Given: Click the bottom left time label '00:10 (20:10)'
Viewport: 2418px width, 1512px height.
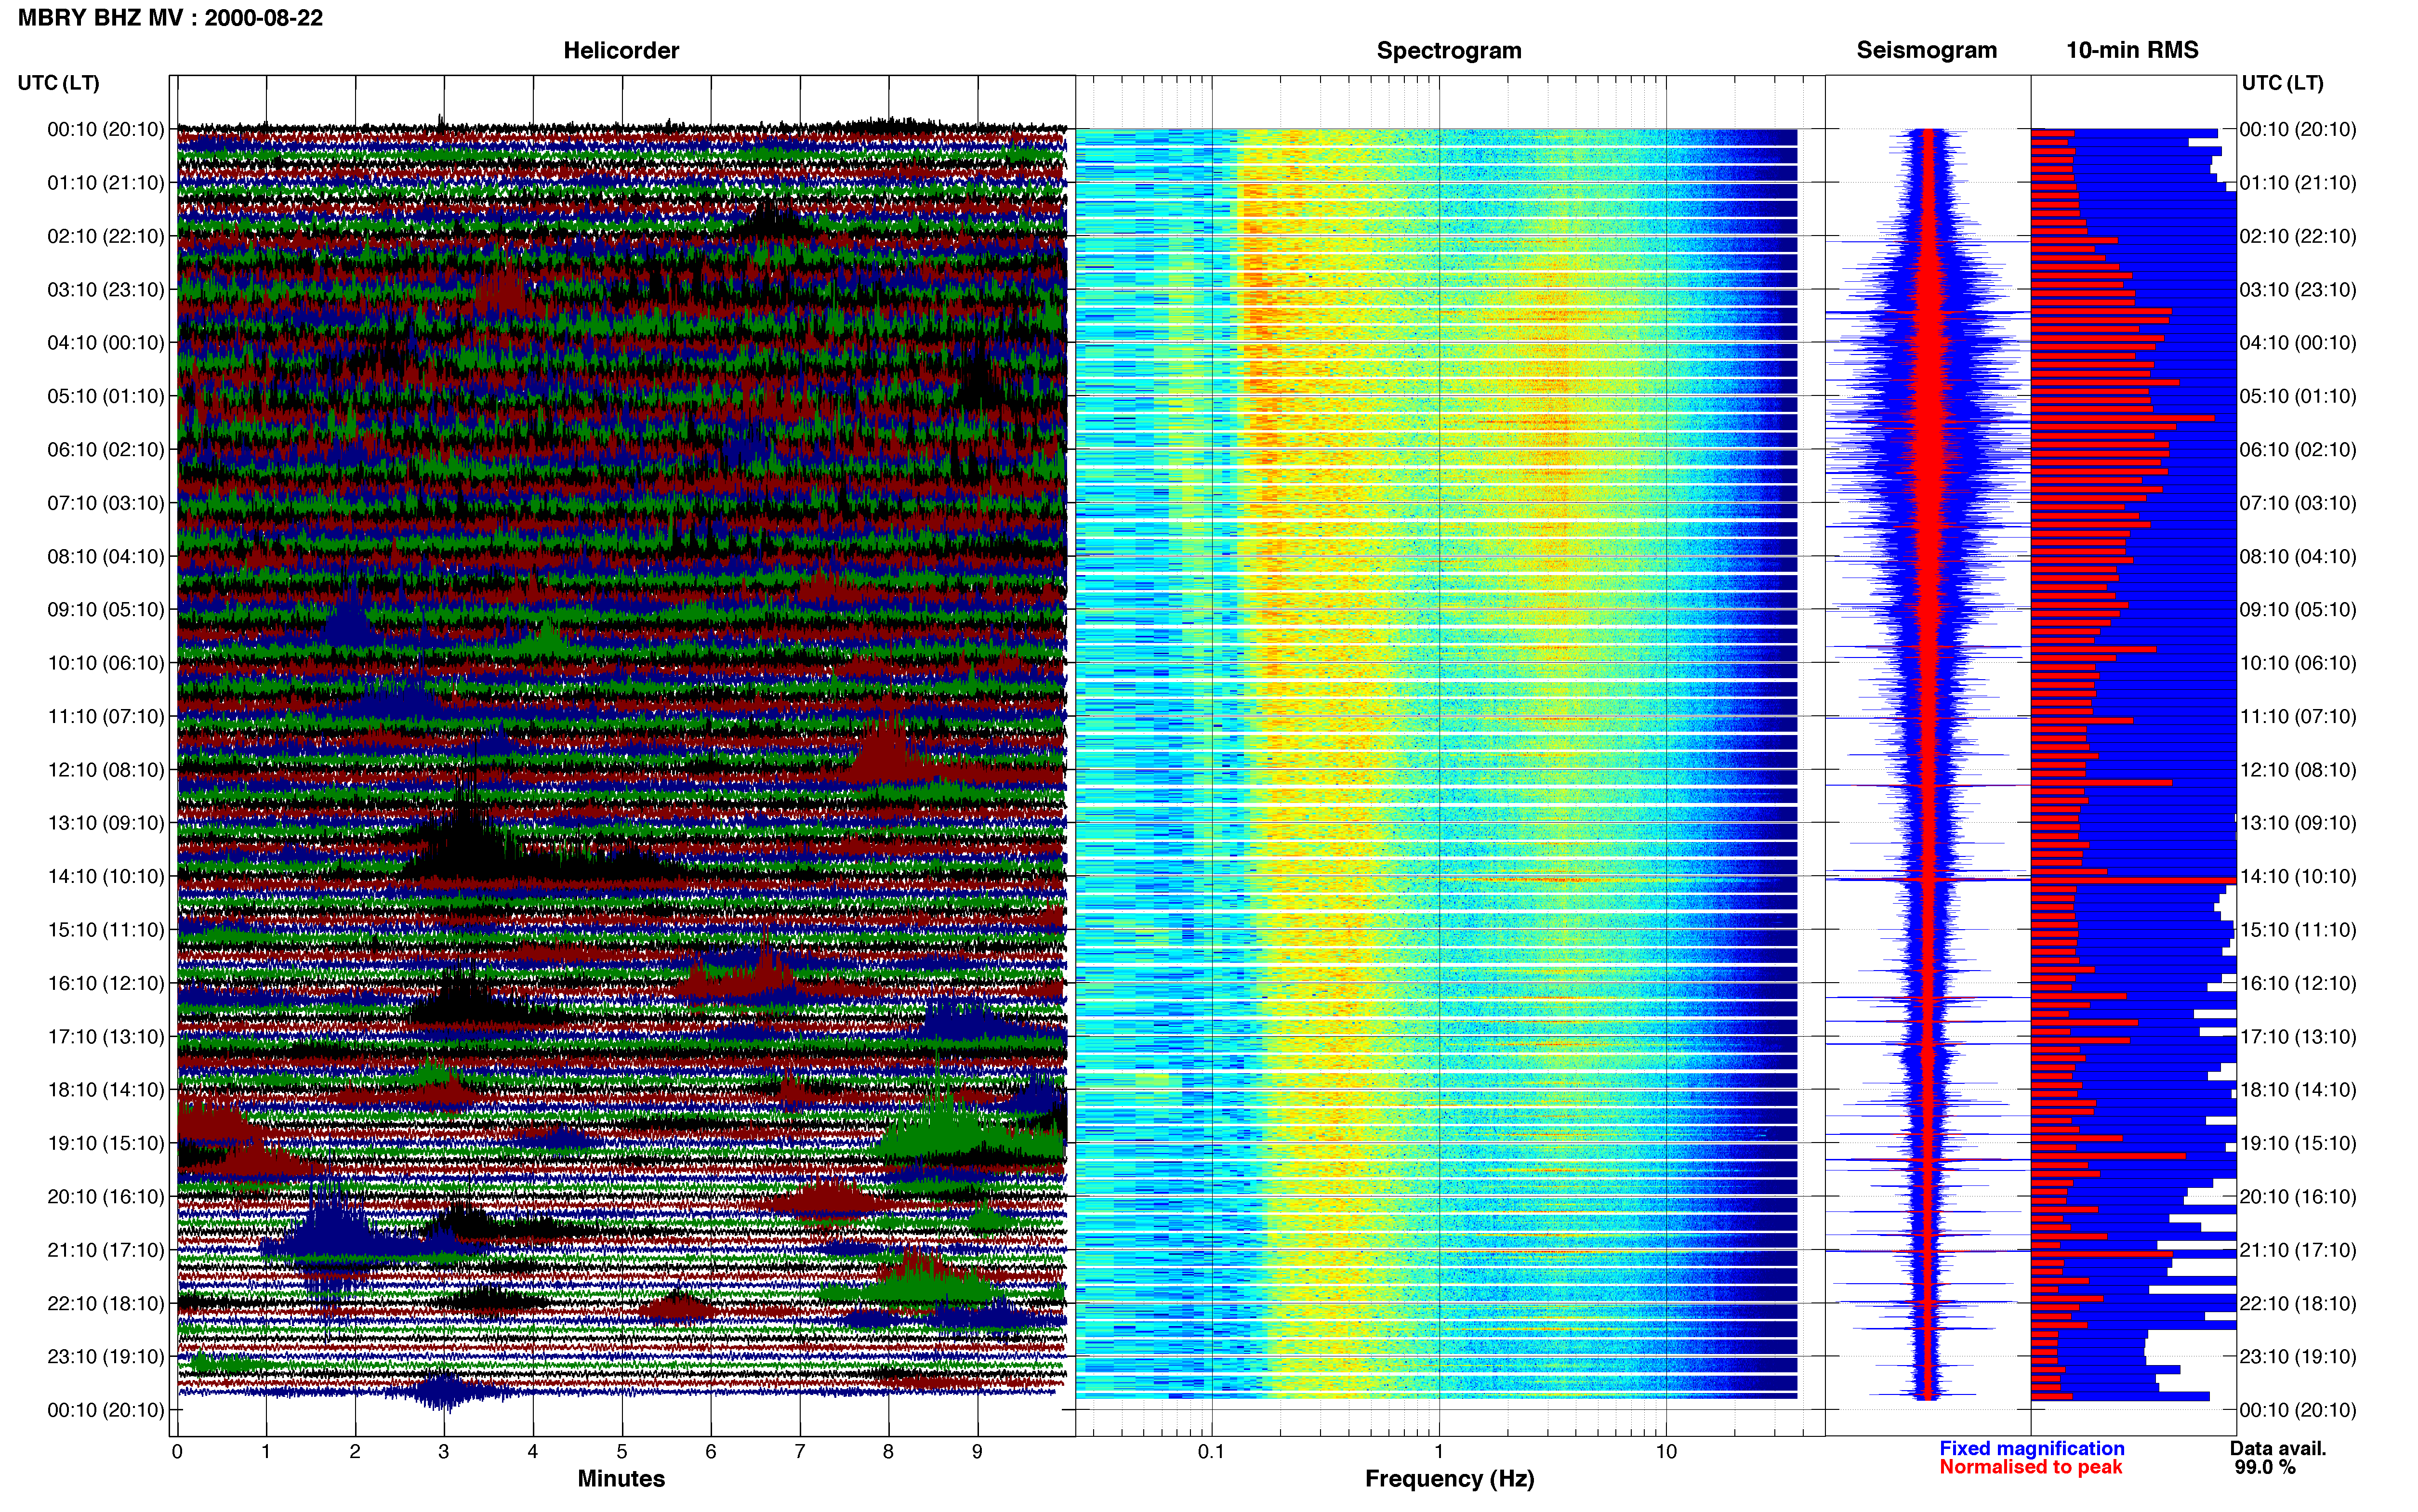Looking at the screenshot, I should [106, 1410].
